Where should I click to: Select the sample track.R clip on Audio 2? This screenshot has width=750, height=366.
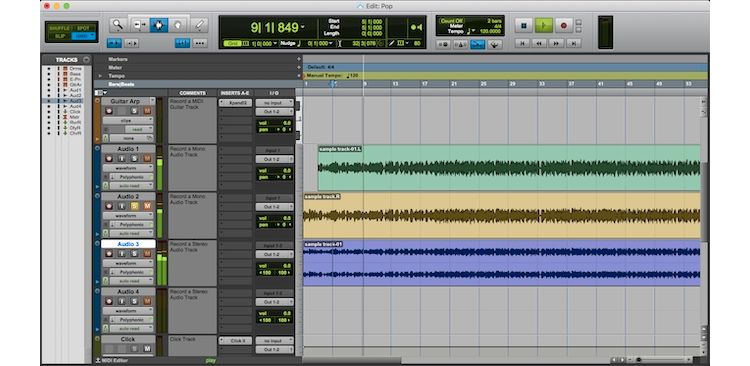pyautogui.click(x=501, y=216)
